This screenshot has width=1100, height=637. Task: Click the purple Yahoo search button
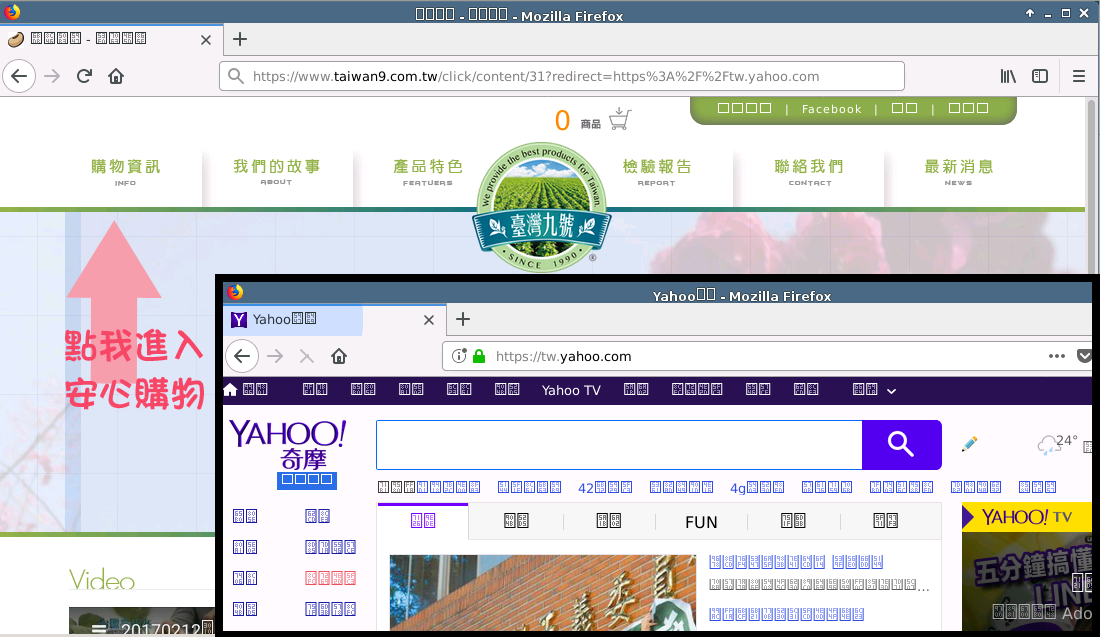click(x=901, y=445)
